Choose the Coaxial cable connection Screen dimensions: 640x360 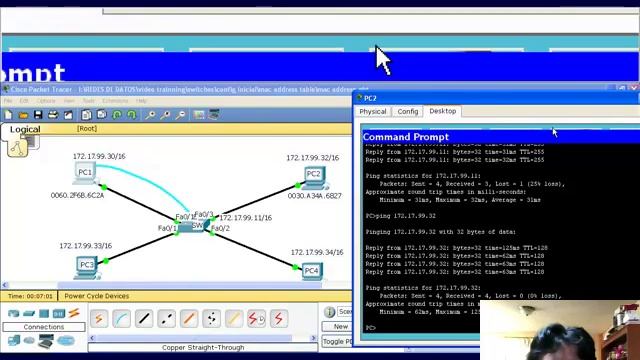pos(233,319)
